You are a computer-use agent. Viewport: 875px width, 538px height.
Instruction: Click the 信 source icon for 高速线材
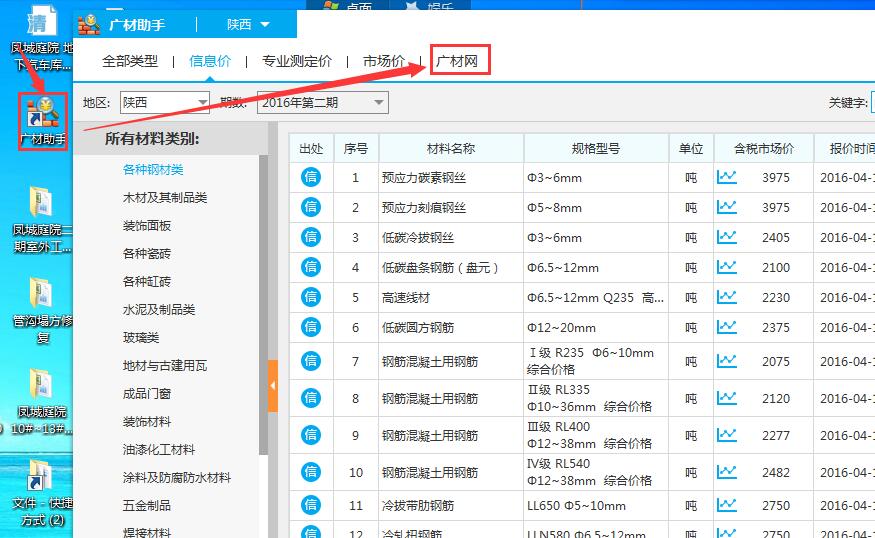tap(311, 297)
